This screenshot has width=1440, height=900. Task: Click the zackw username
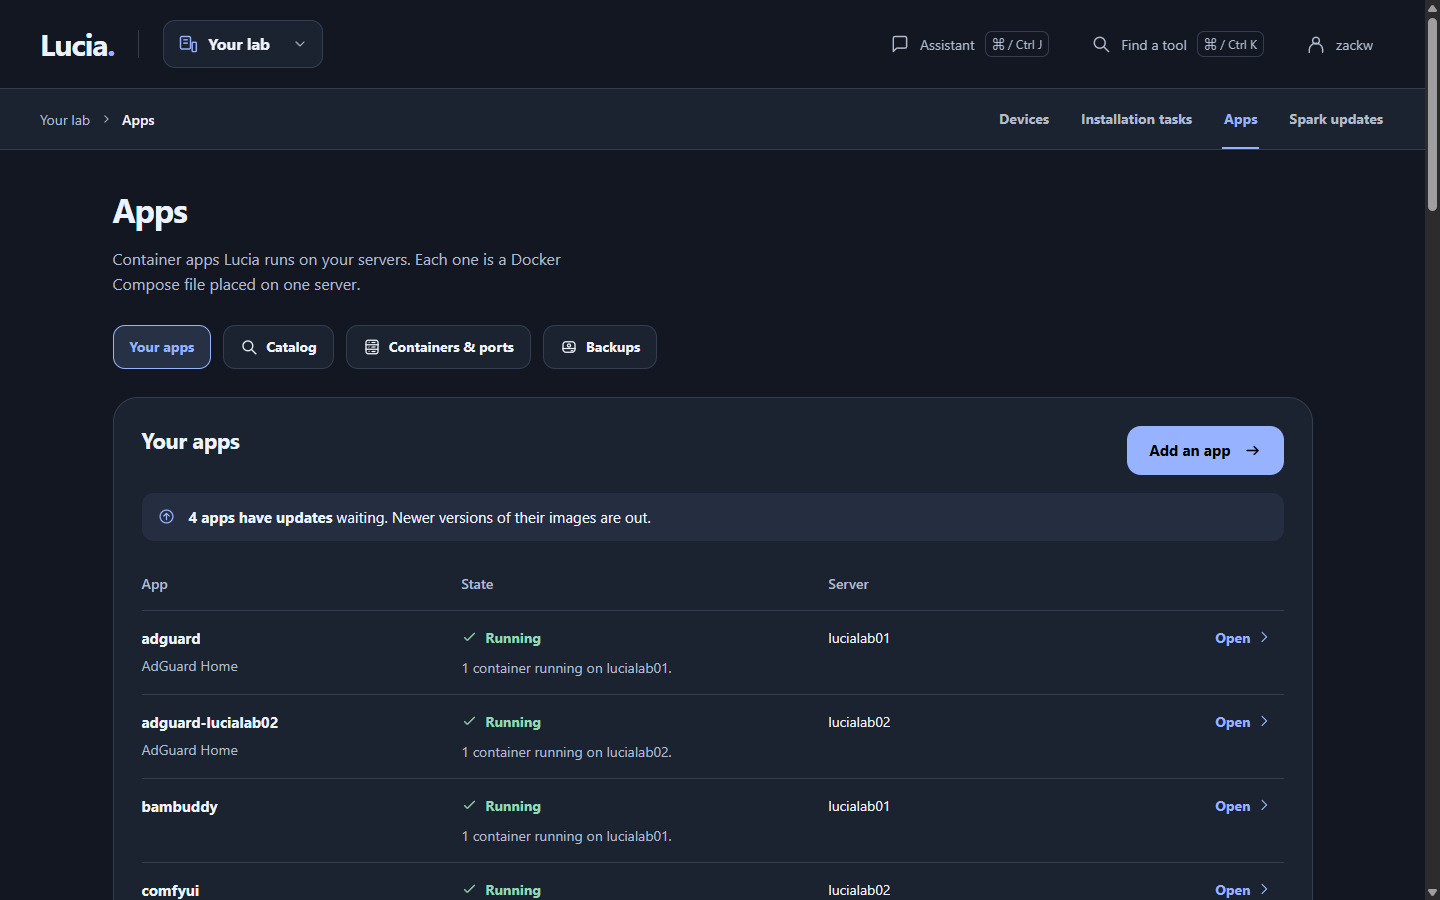(x=1354, y=45)
